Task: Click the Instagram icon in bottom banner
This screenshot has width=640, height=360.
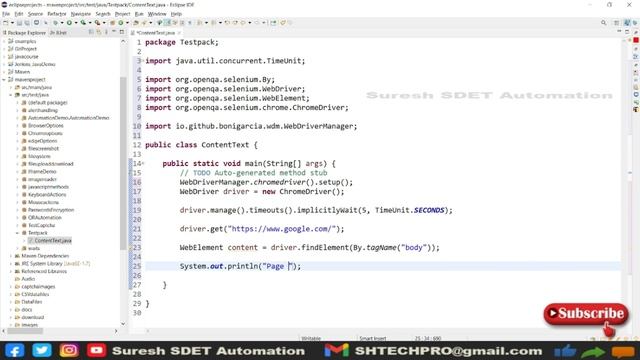Action: coord(69,351)
